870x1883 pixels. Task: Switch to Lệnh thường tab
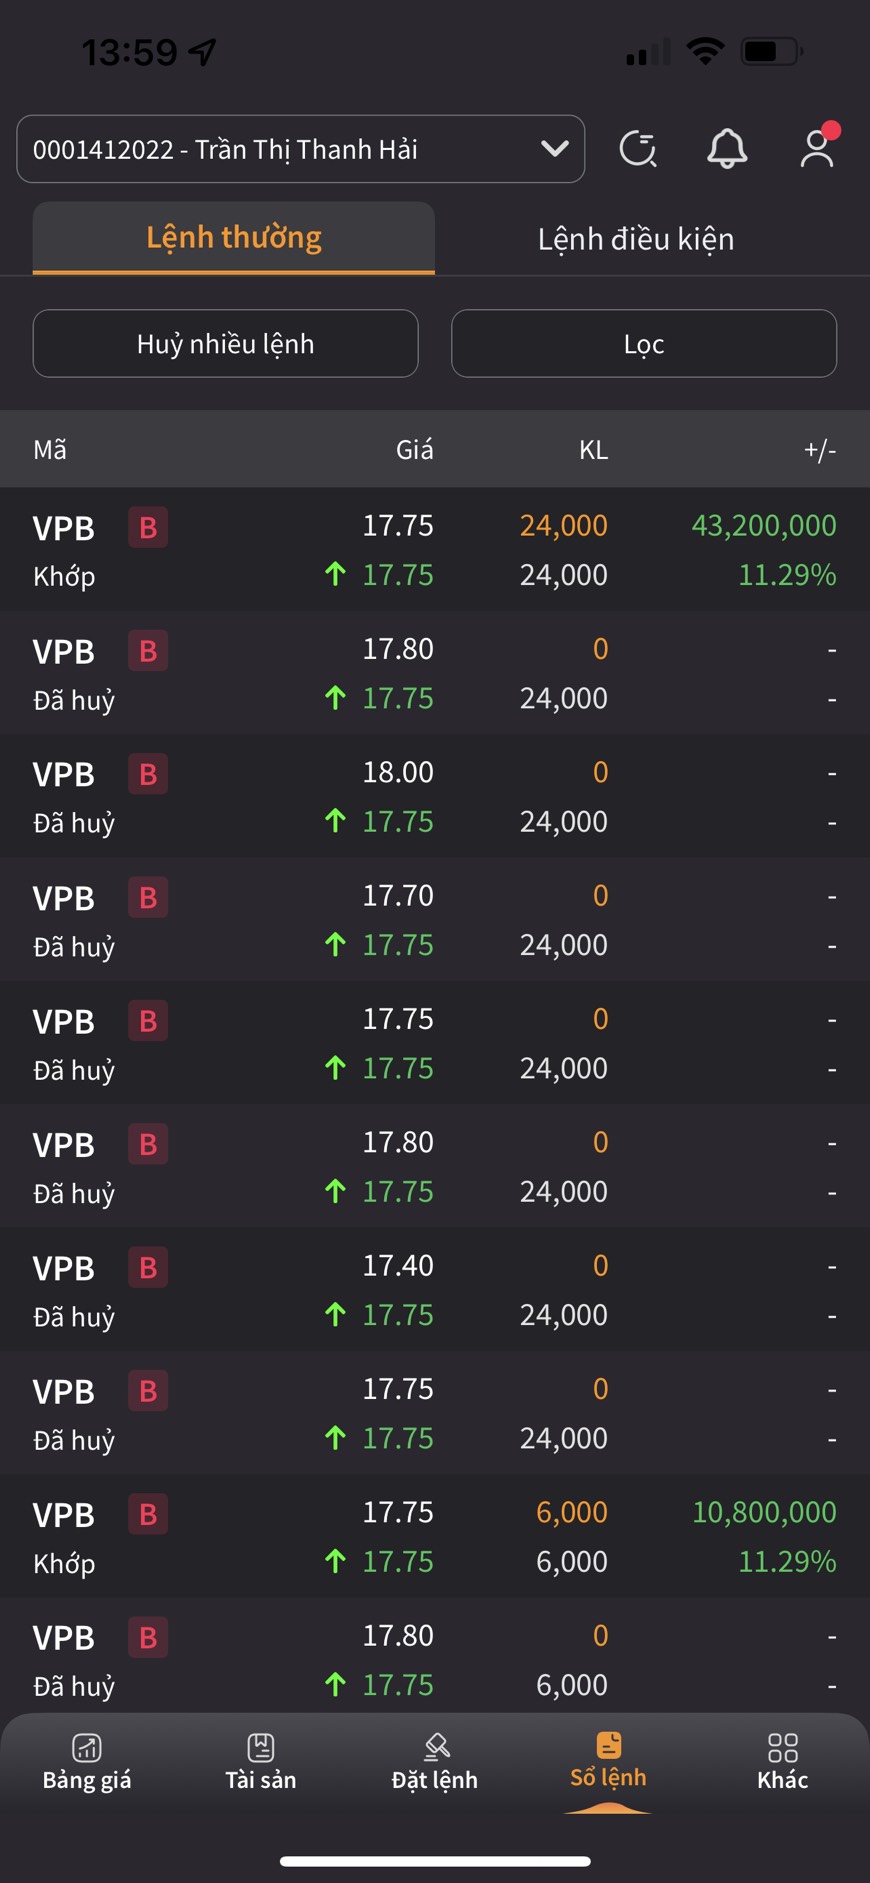[234, 238]
